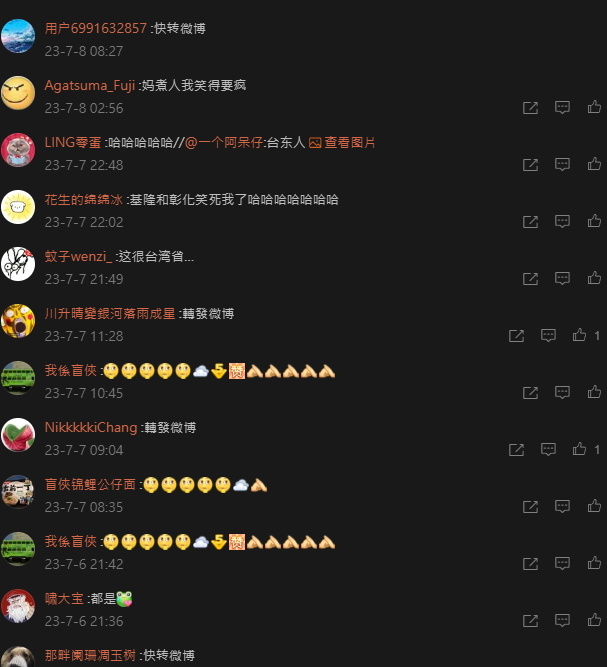Open 那畔阑珊凋玉树's username link
This screenshot has height=667, width=607.
point(90,655)
